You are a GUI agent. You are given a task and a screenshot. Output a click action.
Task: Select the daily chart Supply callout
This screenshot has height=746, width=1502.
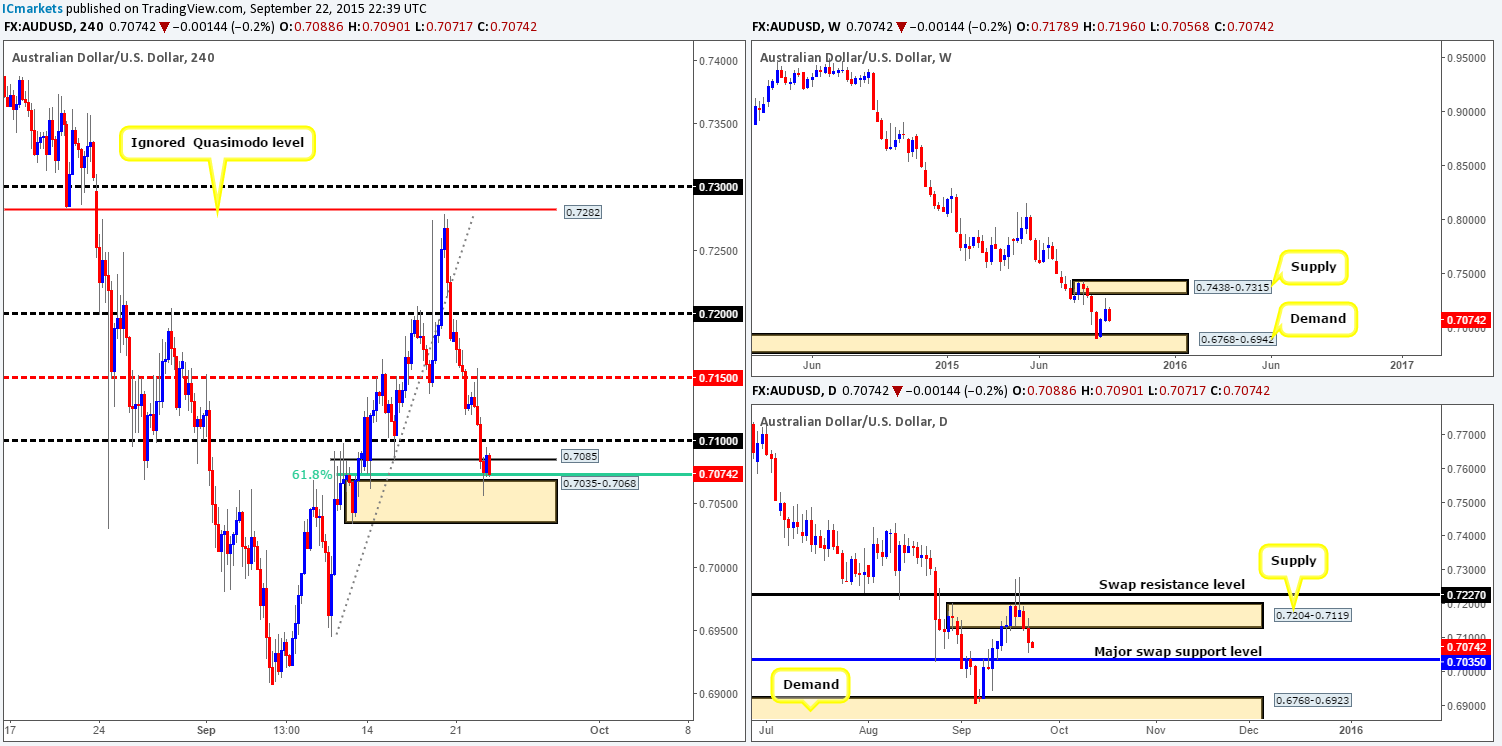pyautogui.click(x=1295, y=561)
